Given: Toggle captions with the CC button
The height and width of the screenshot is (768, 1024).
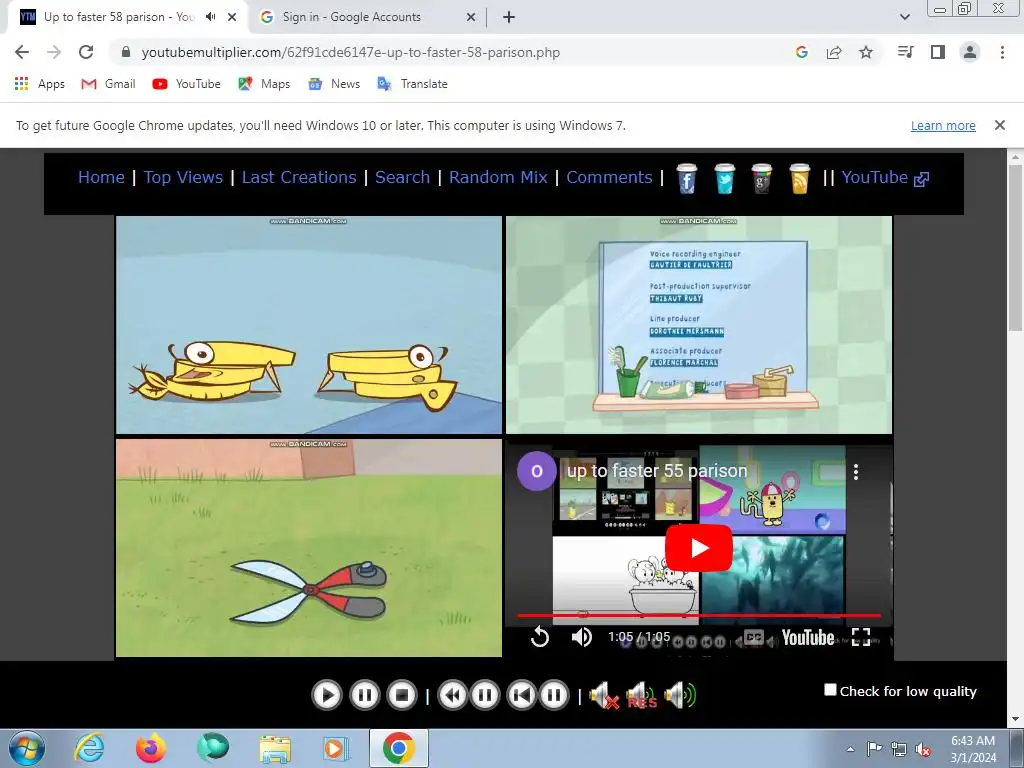Looking at the screenshot, I should [754, 637].
